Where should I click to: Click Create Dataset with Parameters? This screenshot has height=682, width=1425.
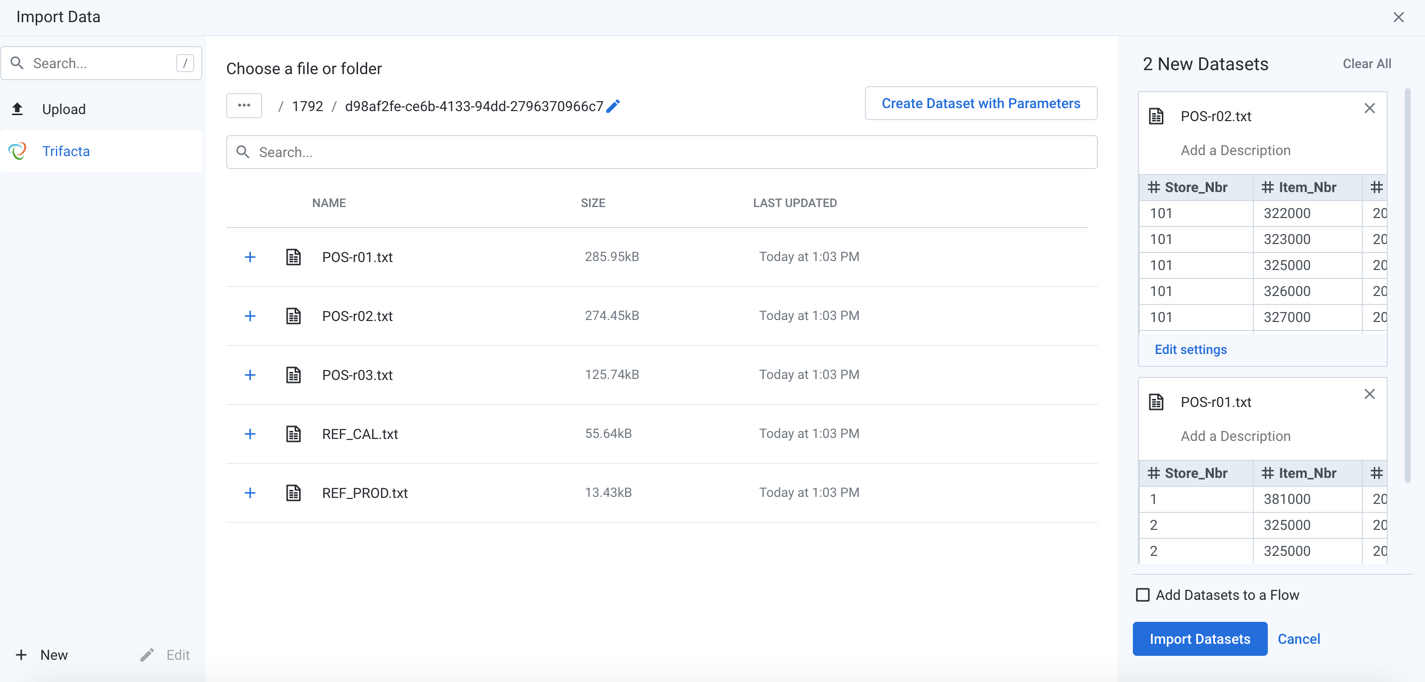point(980,103)
